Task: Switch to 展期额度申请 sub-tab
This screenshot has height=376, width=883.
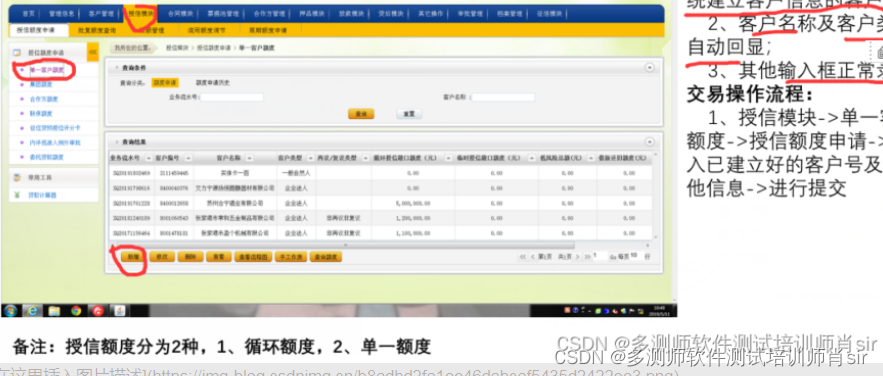Action: [269, 30]
